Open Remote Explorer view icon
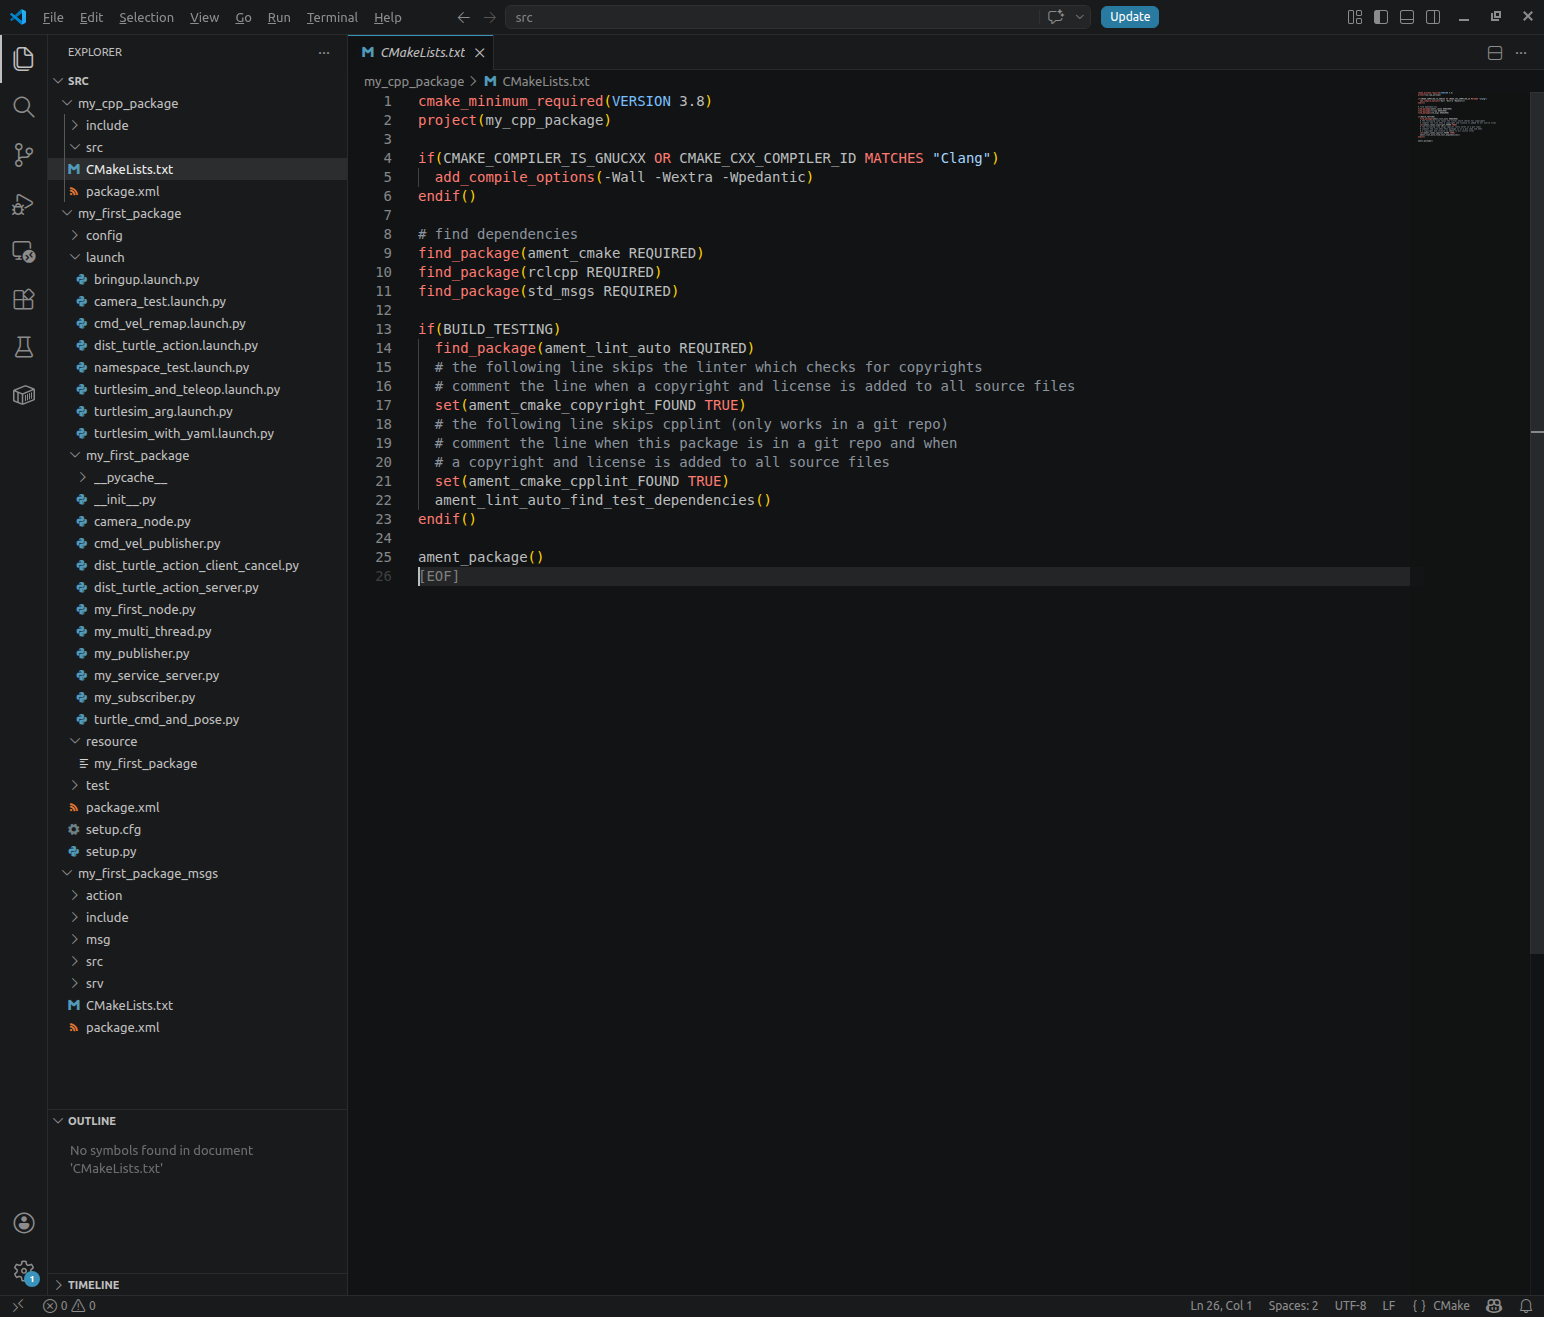Image resolution: width=1544 pixels, height=1317 pixels. pos(24,251)
